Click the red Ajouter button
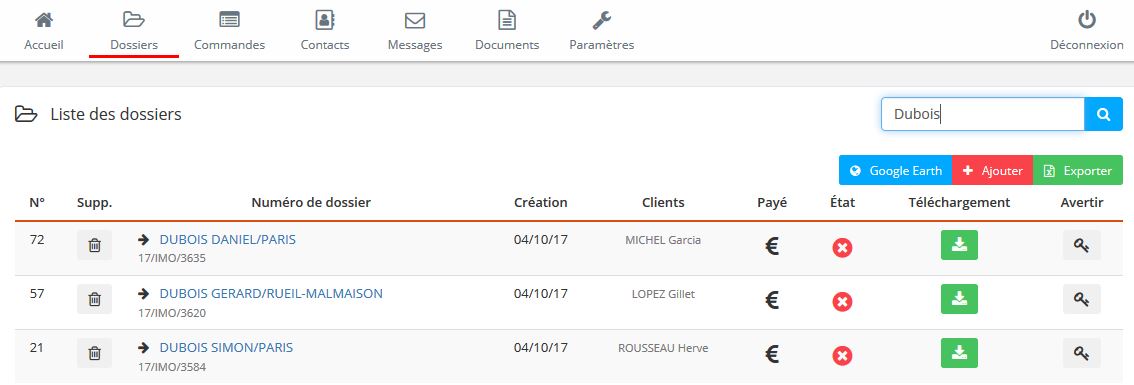This screenshot has width=1134, height=385. (x=992, y=171)
